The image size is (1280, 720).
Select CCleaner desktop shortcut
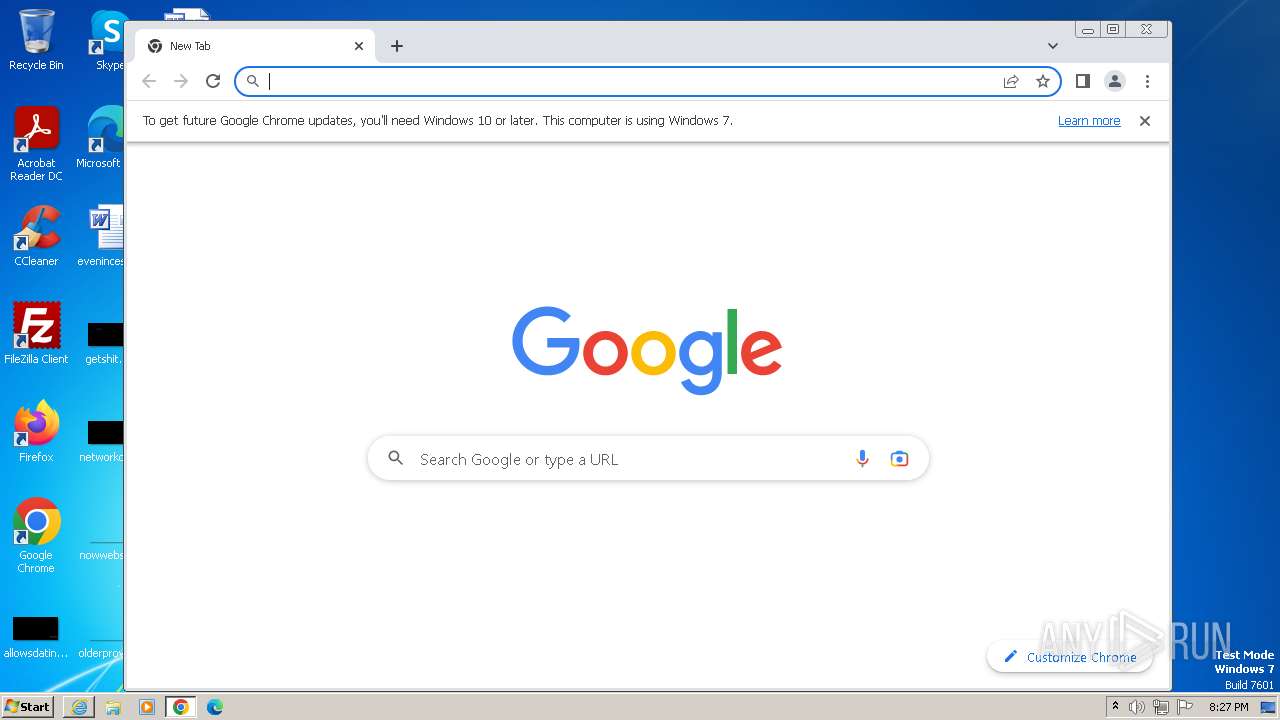pyautogui.click(x=36, y=236)
